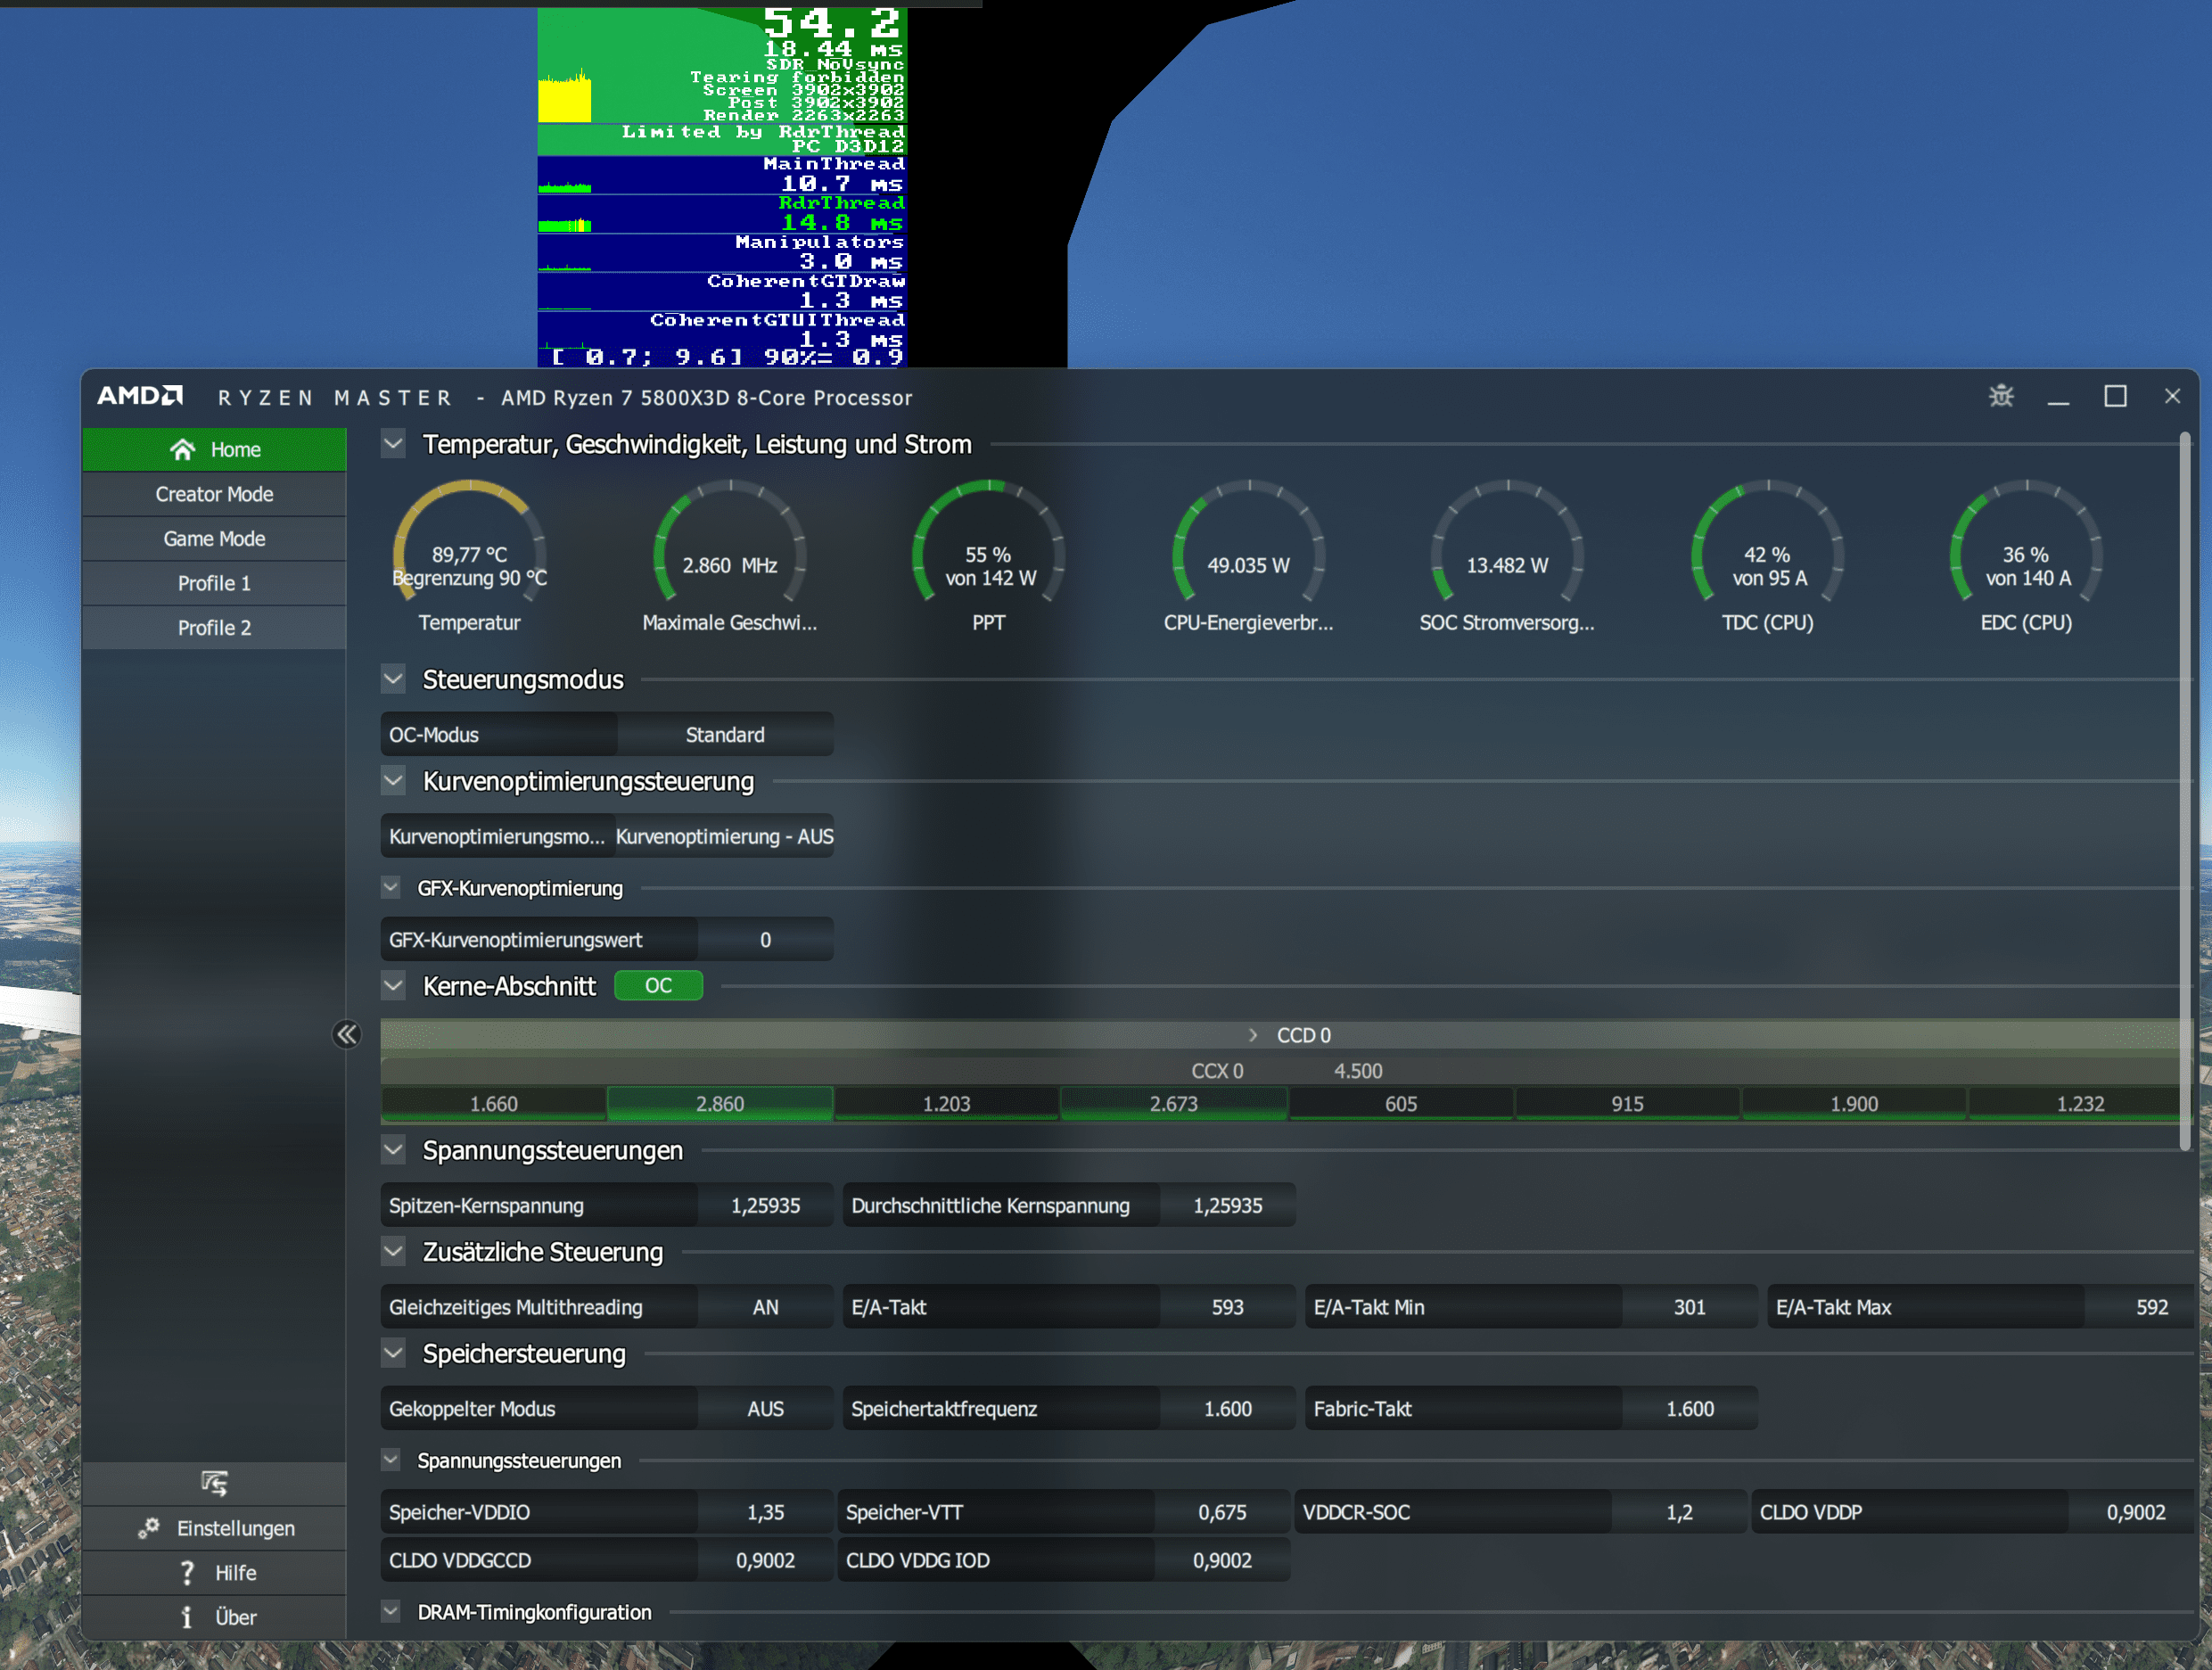Switch to Profile 2
2212x1670 pixels.
click(214, 628)
